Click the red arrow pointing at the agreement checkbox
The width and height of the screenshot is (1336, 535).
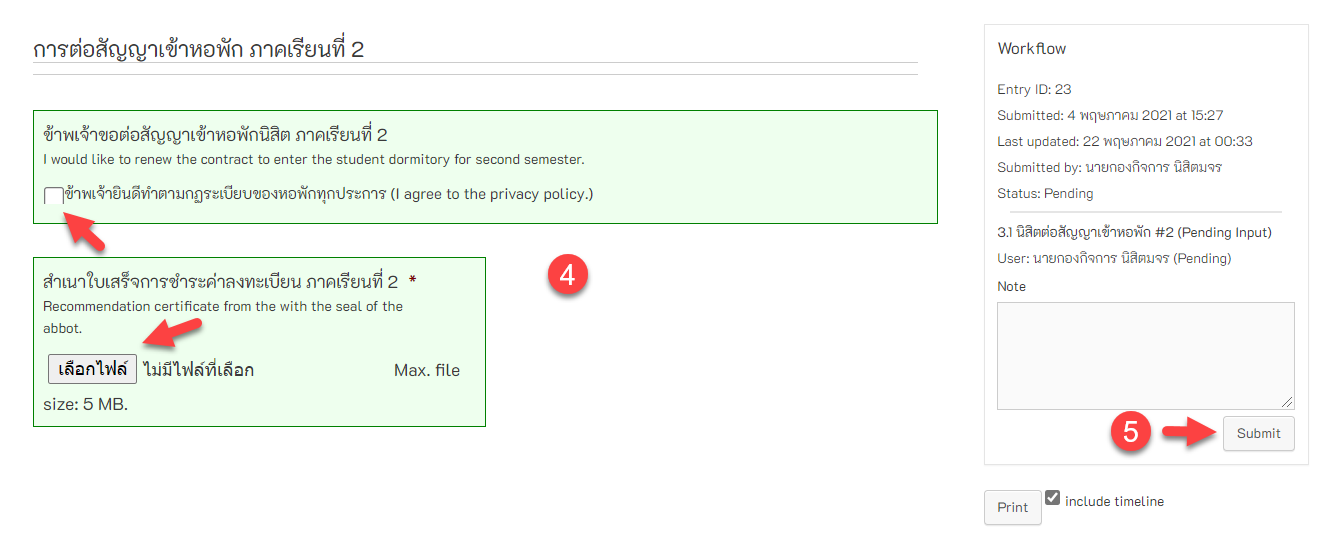click(86, 235)
